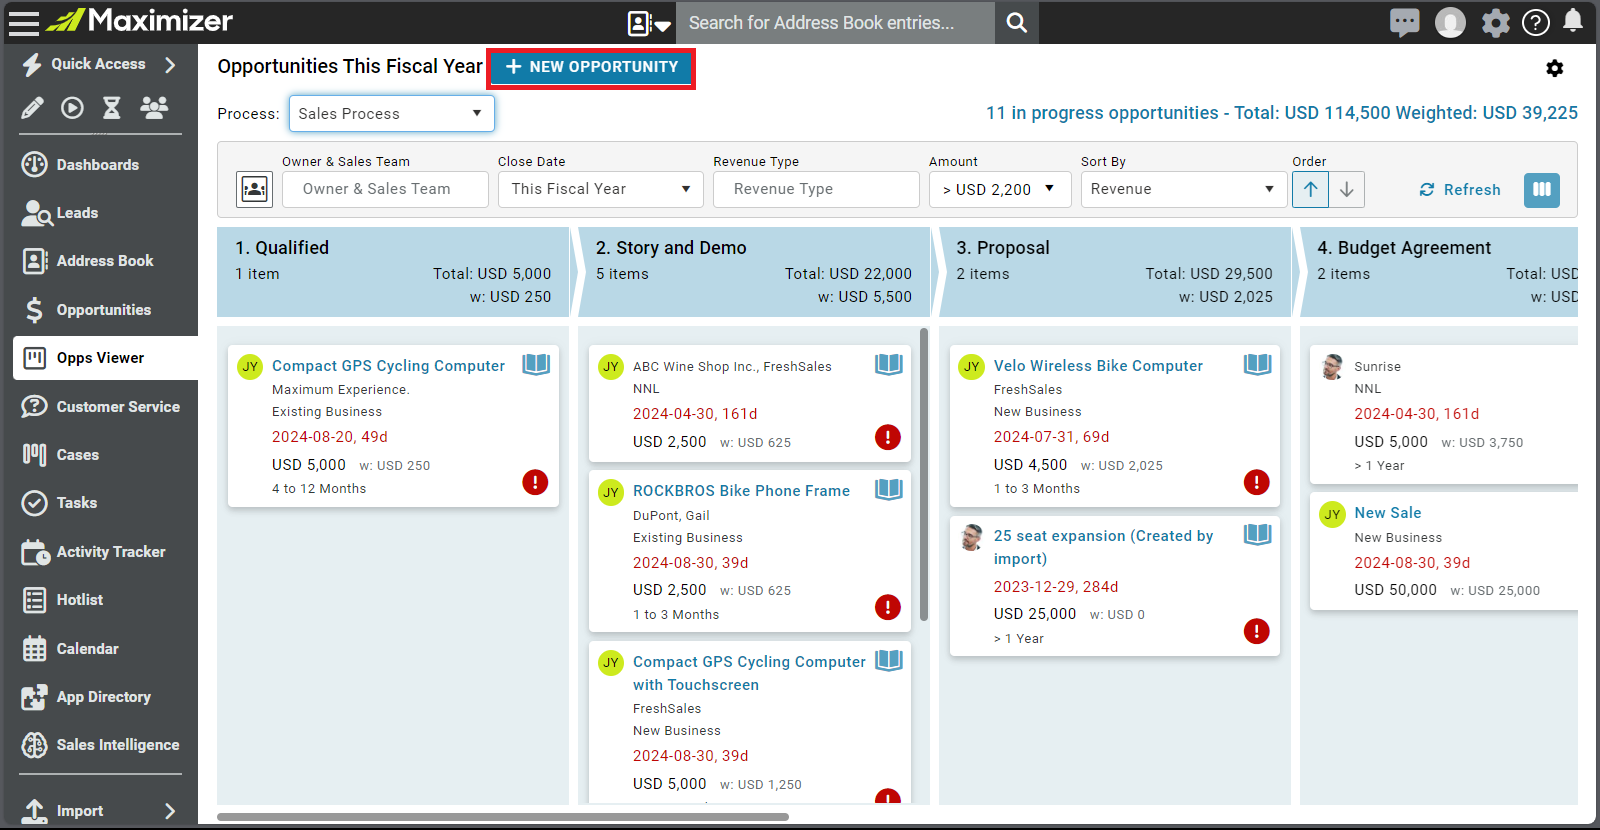The image size is (1600, 830).
Task: Open the This Fiscal Year close date dropdown
Action: click(601, 189)
